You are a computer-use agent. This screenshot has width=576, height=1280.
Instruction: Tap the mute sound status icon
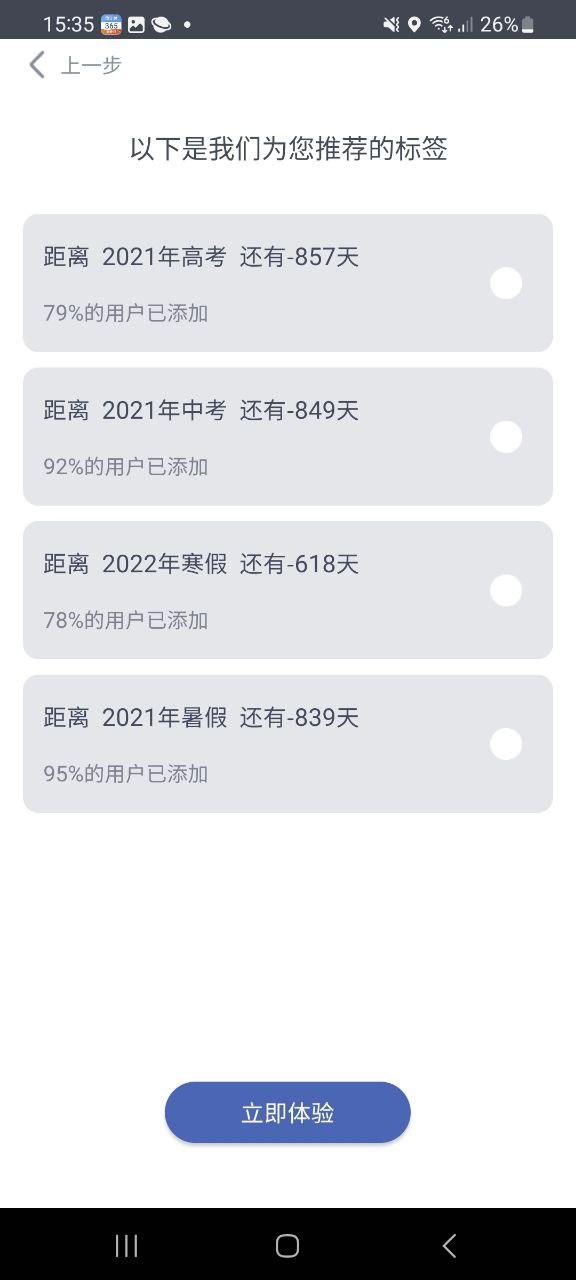tap(391, 18)
